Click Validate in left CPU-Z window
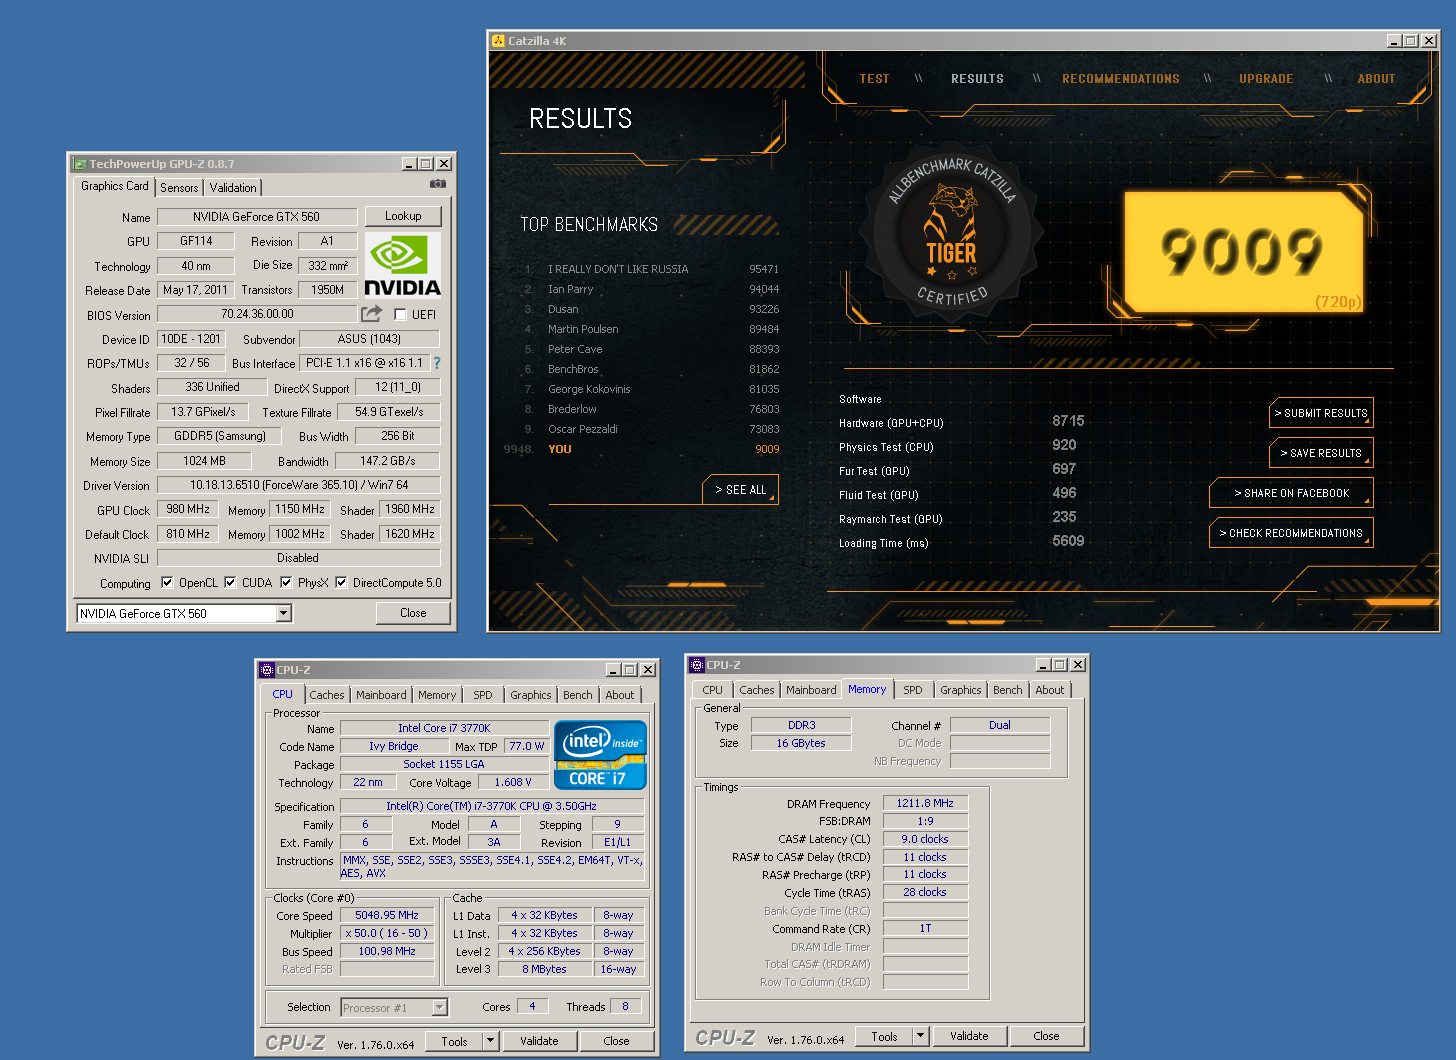 [539, 1041]
